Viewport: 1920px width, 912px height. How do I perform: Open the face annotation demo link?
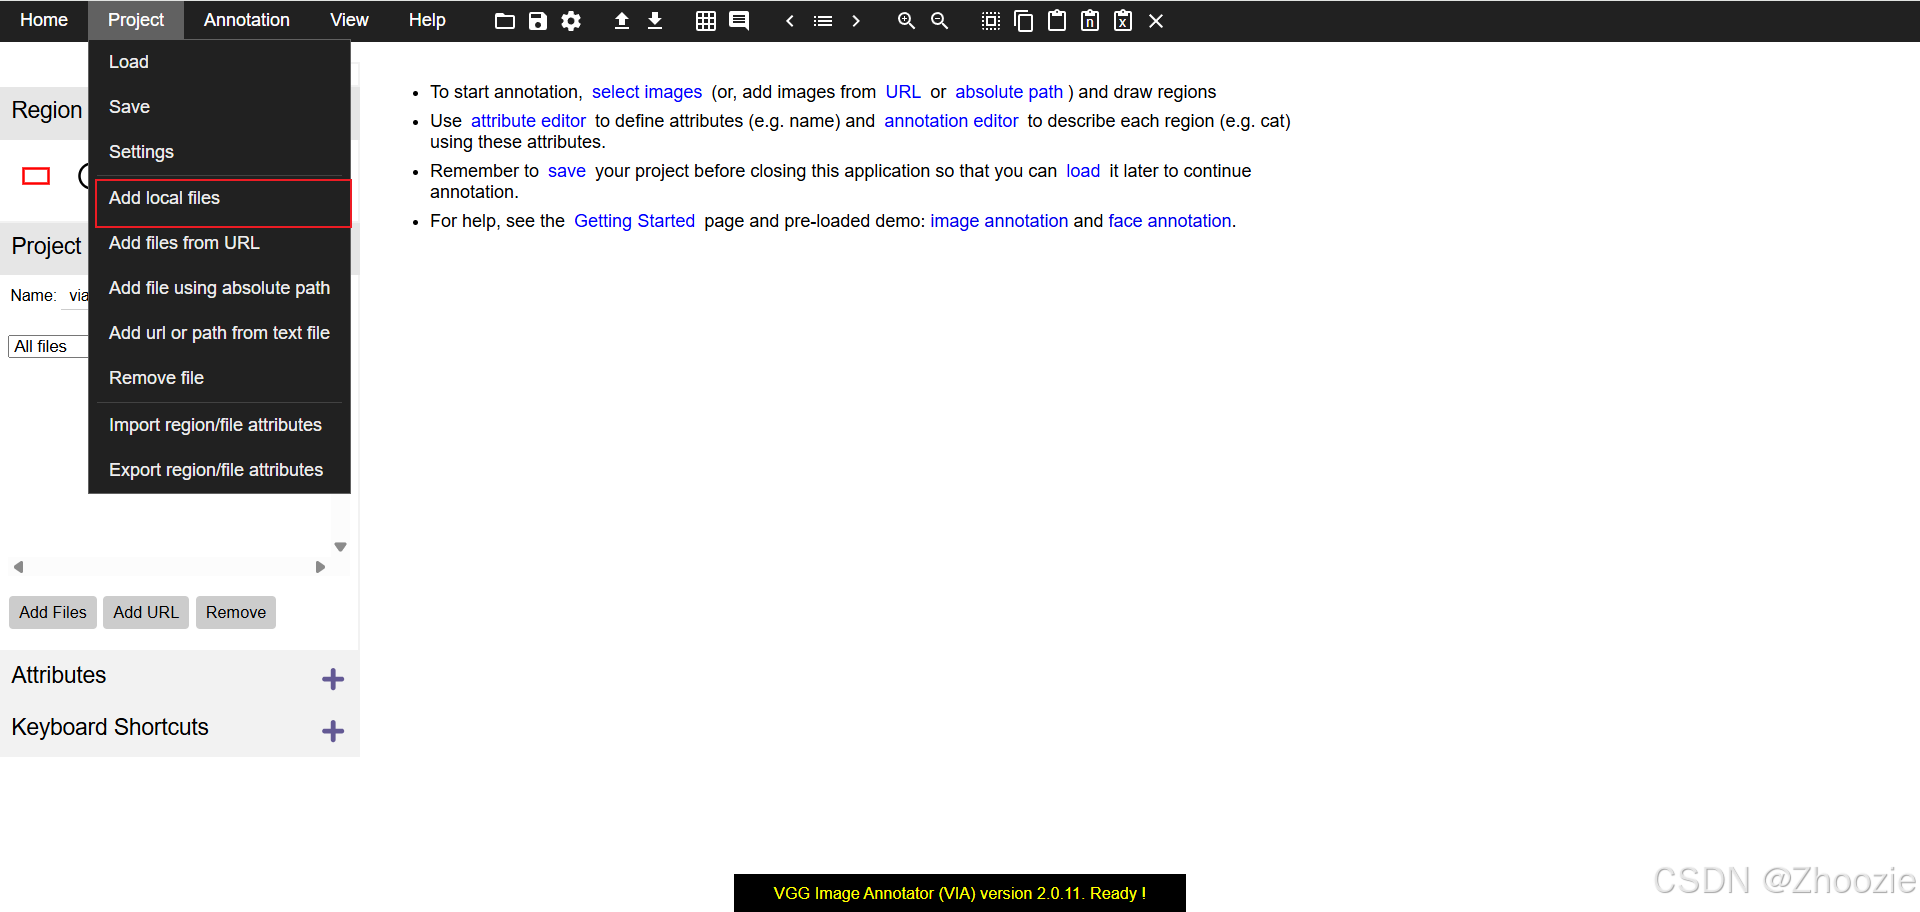(1169, 221)
